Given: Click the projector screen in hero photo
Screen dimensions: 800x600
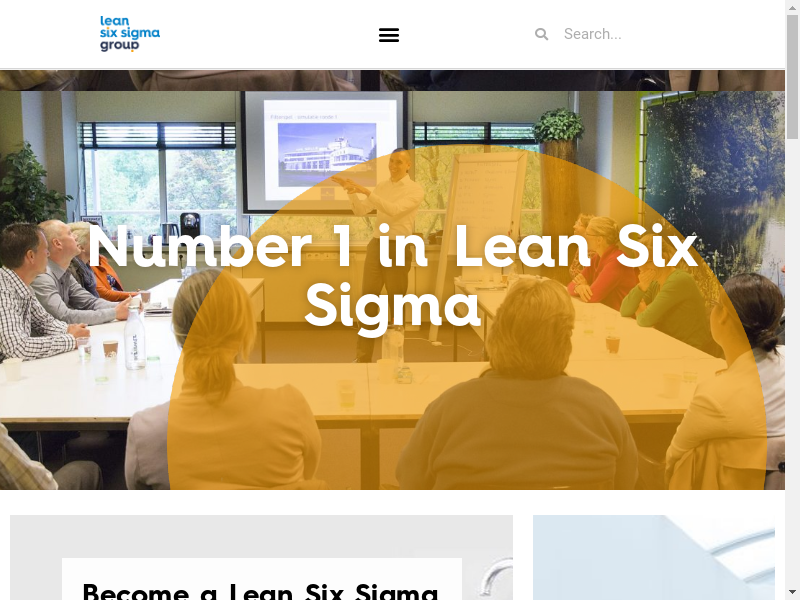Looking at the screenshot, I should pos(324,152).
